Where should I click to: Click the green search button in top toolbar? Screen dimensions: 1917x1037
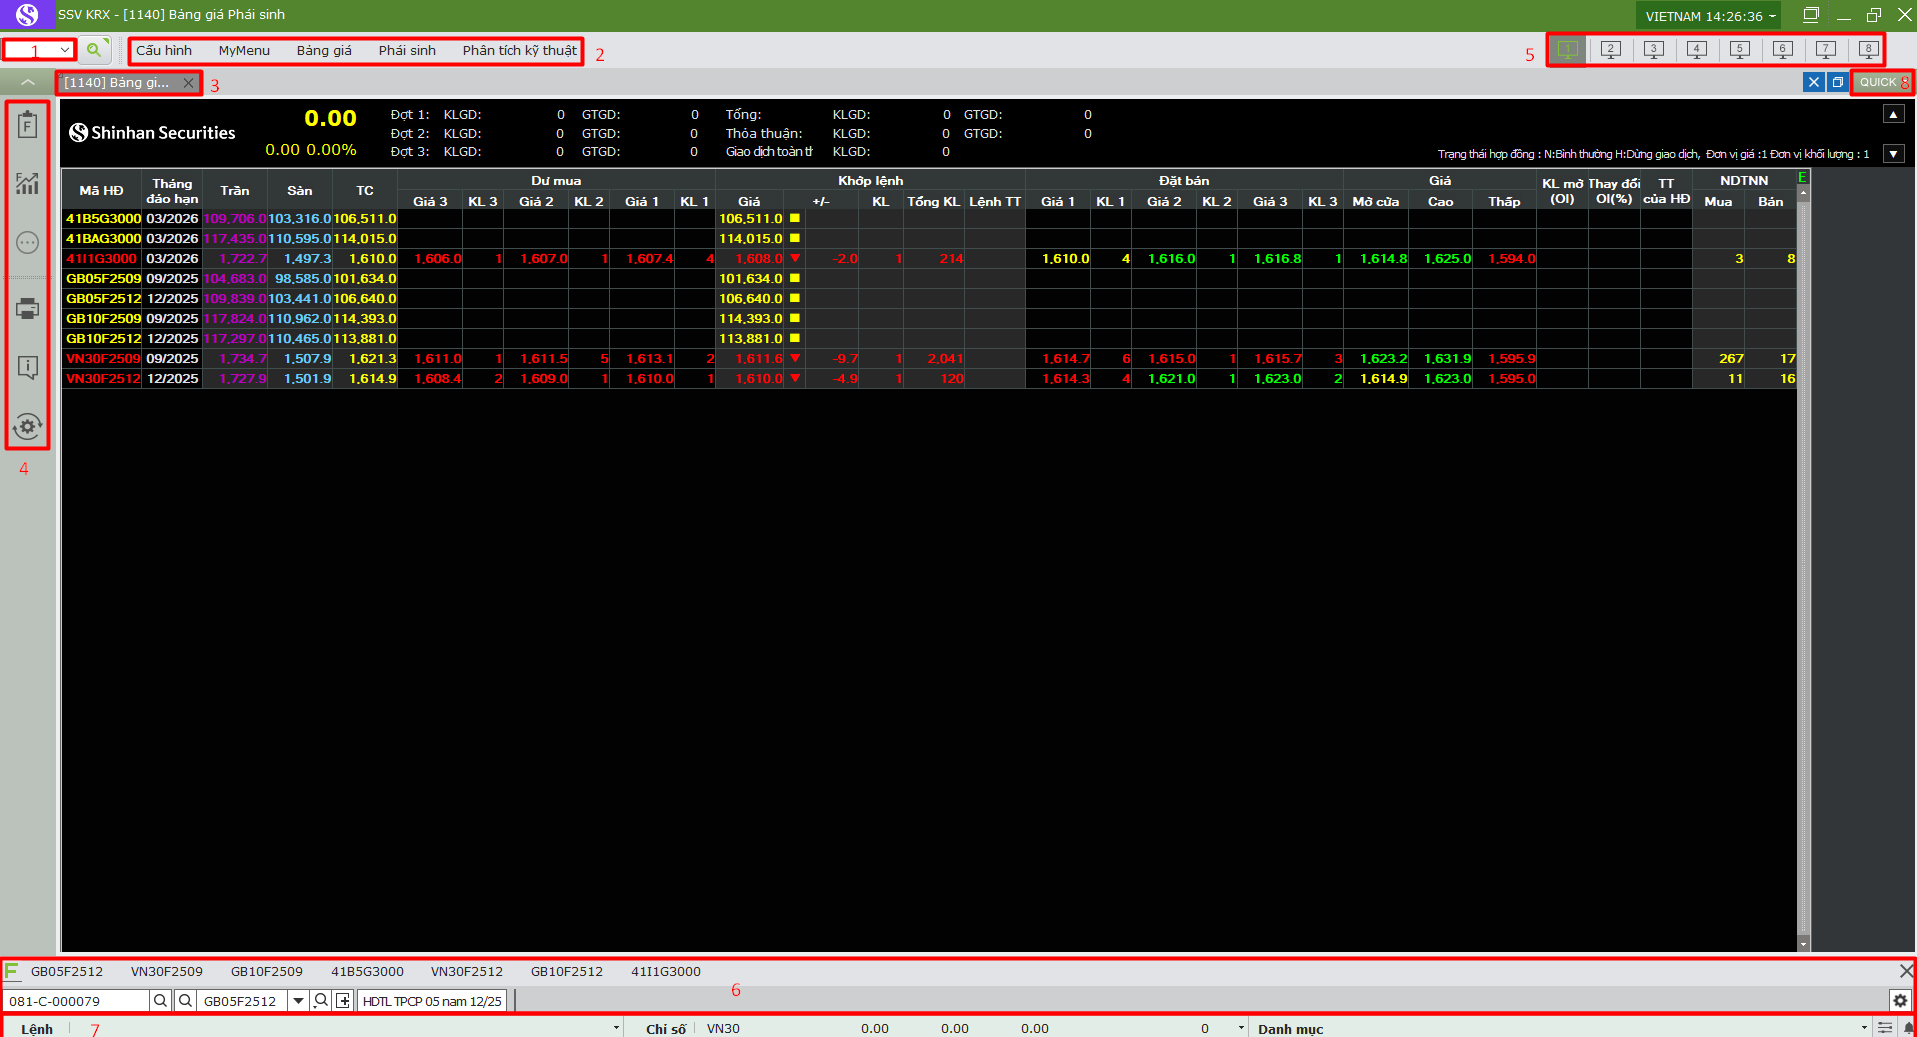(94, 50)
